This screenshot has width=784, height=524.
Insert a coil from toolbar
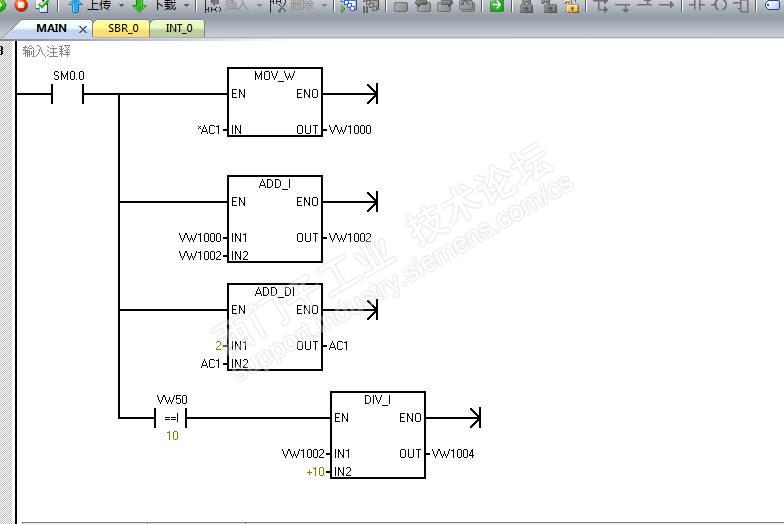(720, 5)
